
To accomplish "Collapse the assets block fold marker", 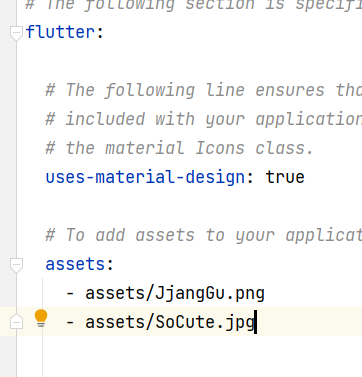I will 16,265.
